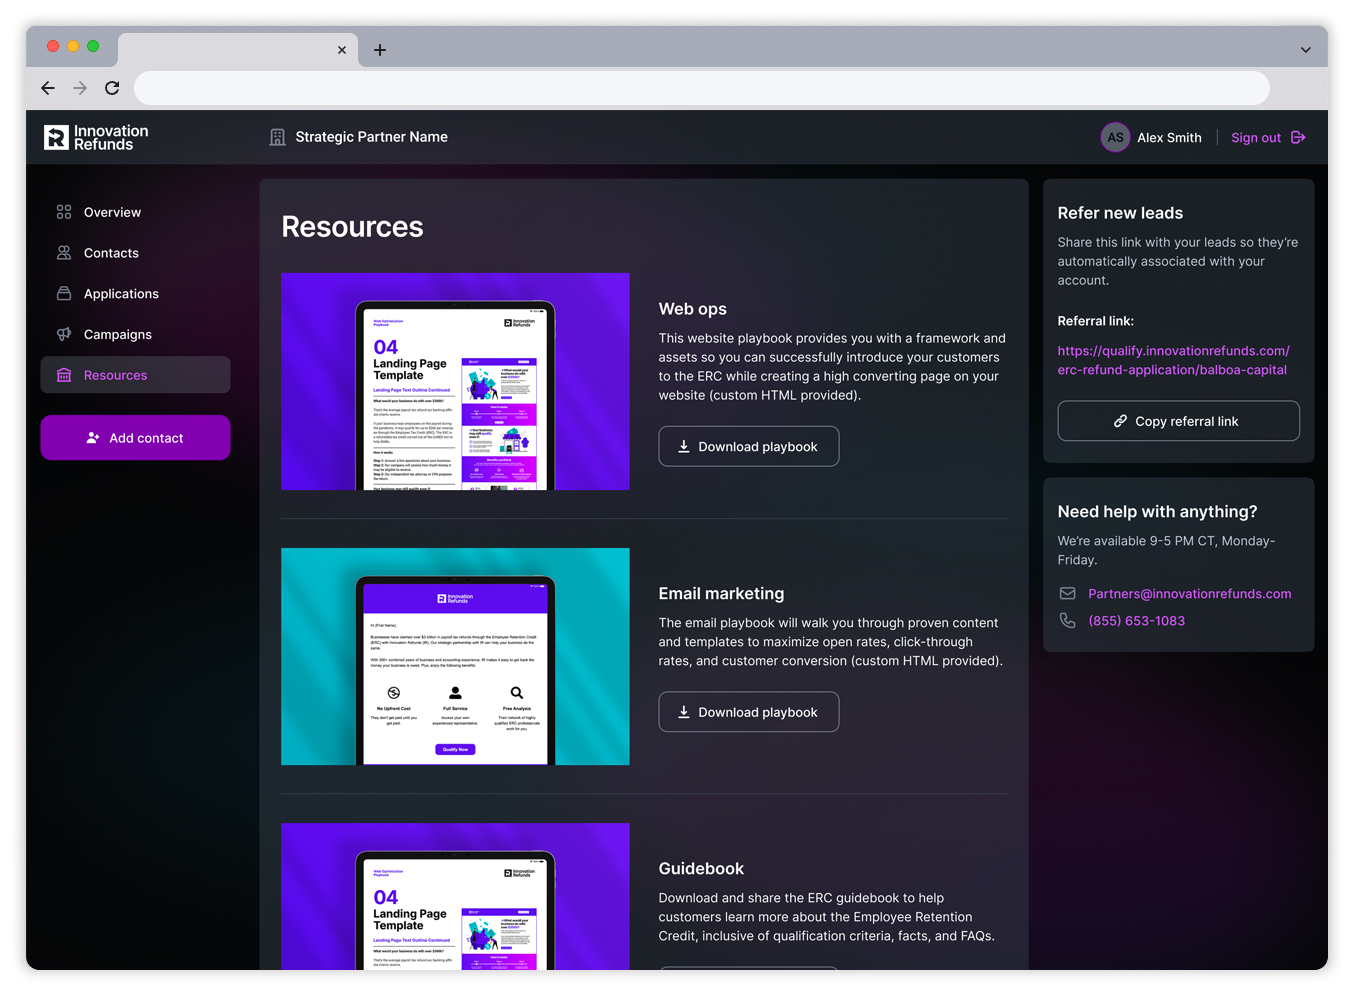Download the Email marketing playbook
Screen dimensions: 1354x995
point(748,712)
